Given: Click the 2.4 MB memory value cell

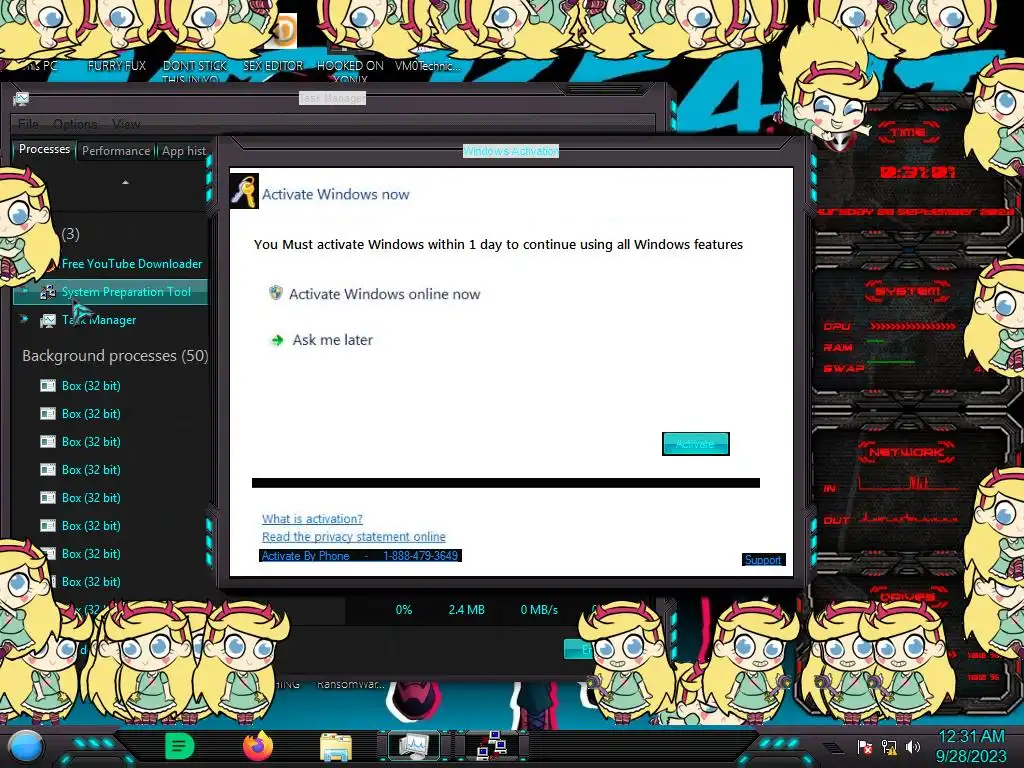Looking at the screenshot, I should (466, 610).
